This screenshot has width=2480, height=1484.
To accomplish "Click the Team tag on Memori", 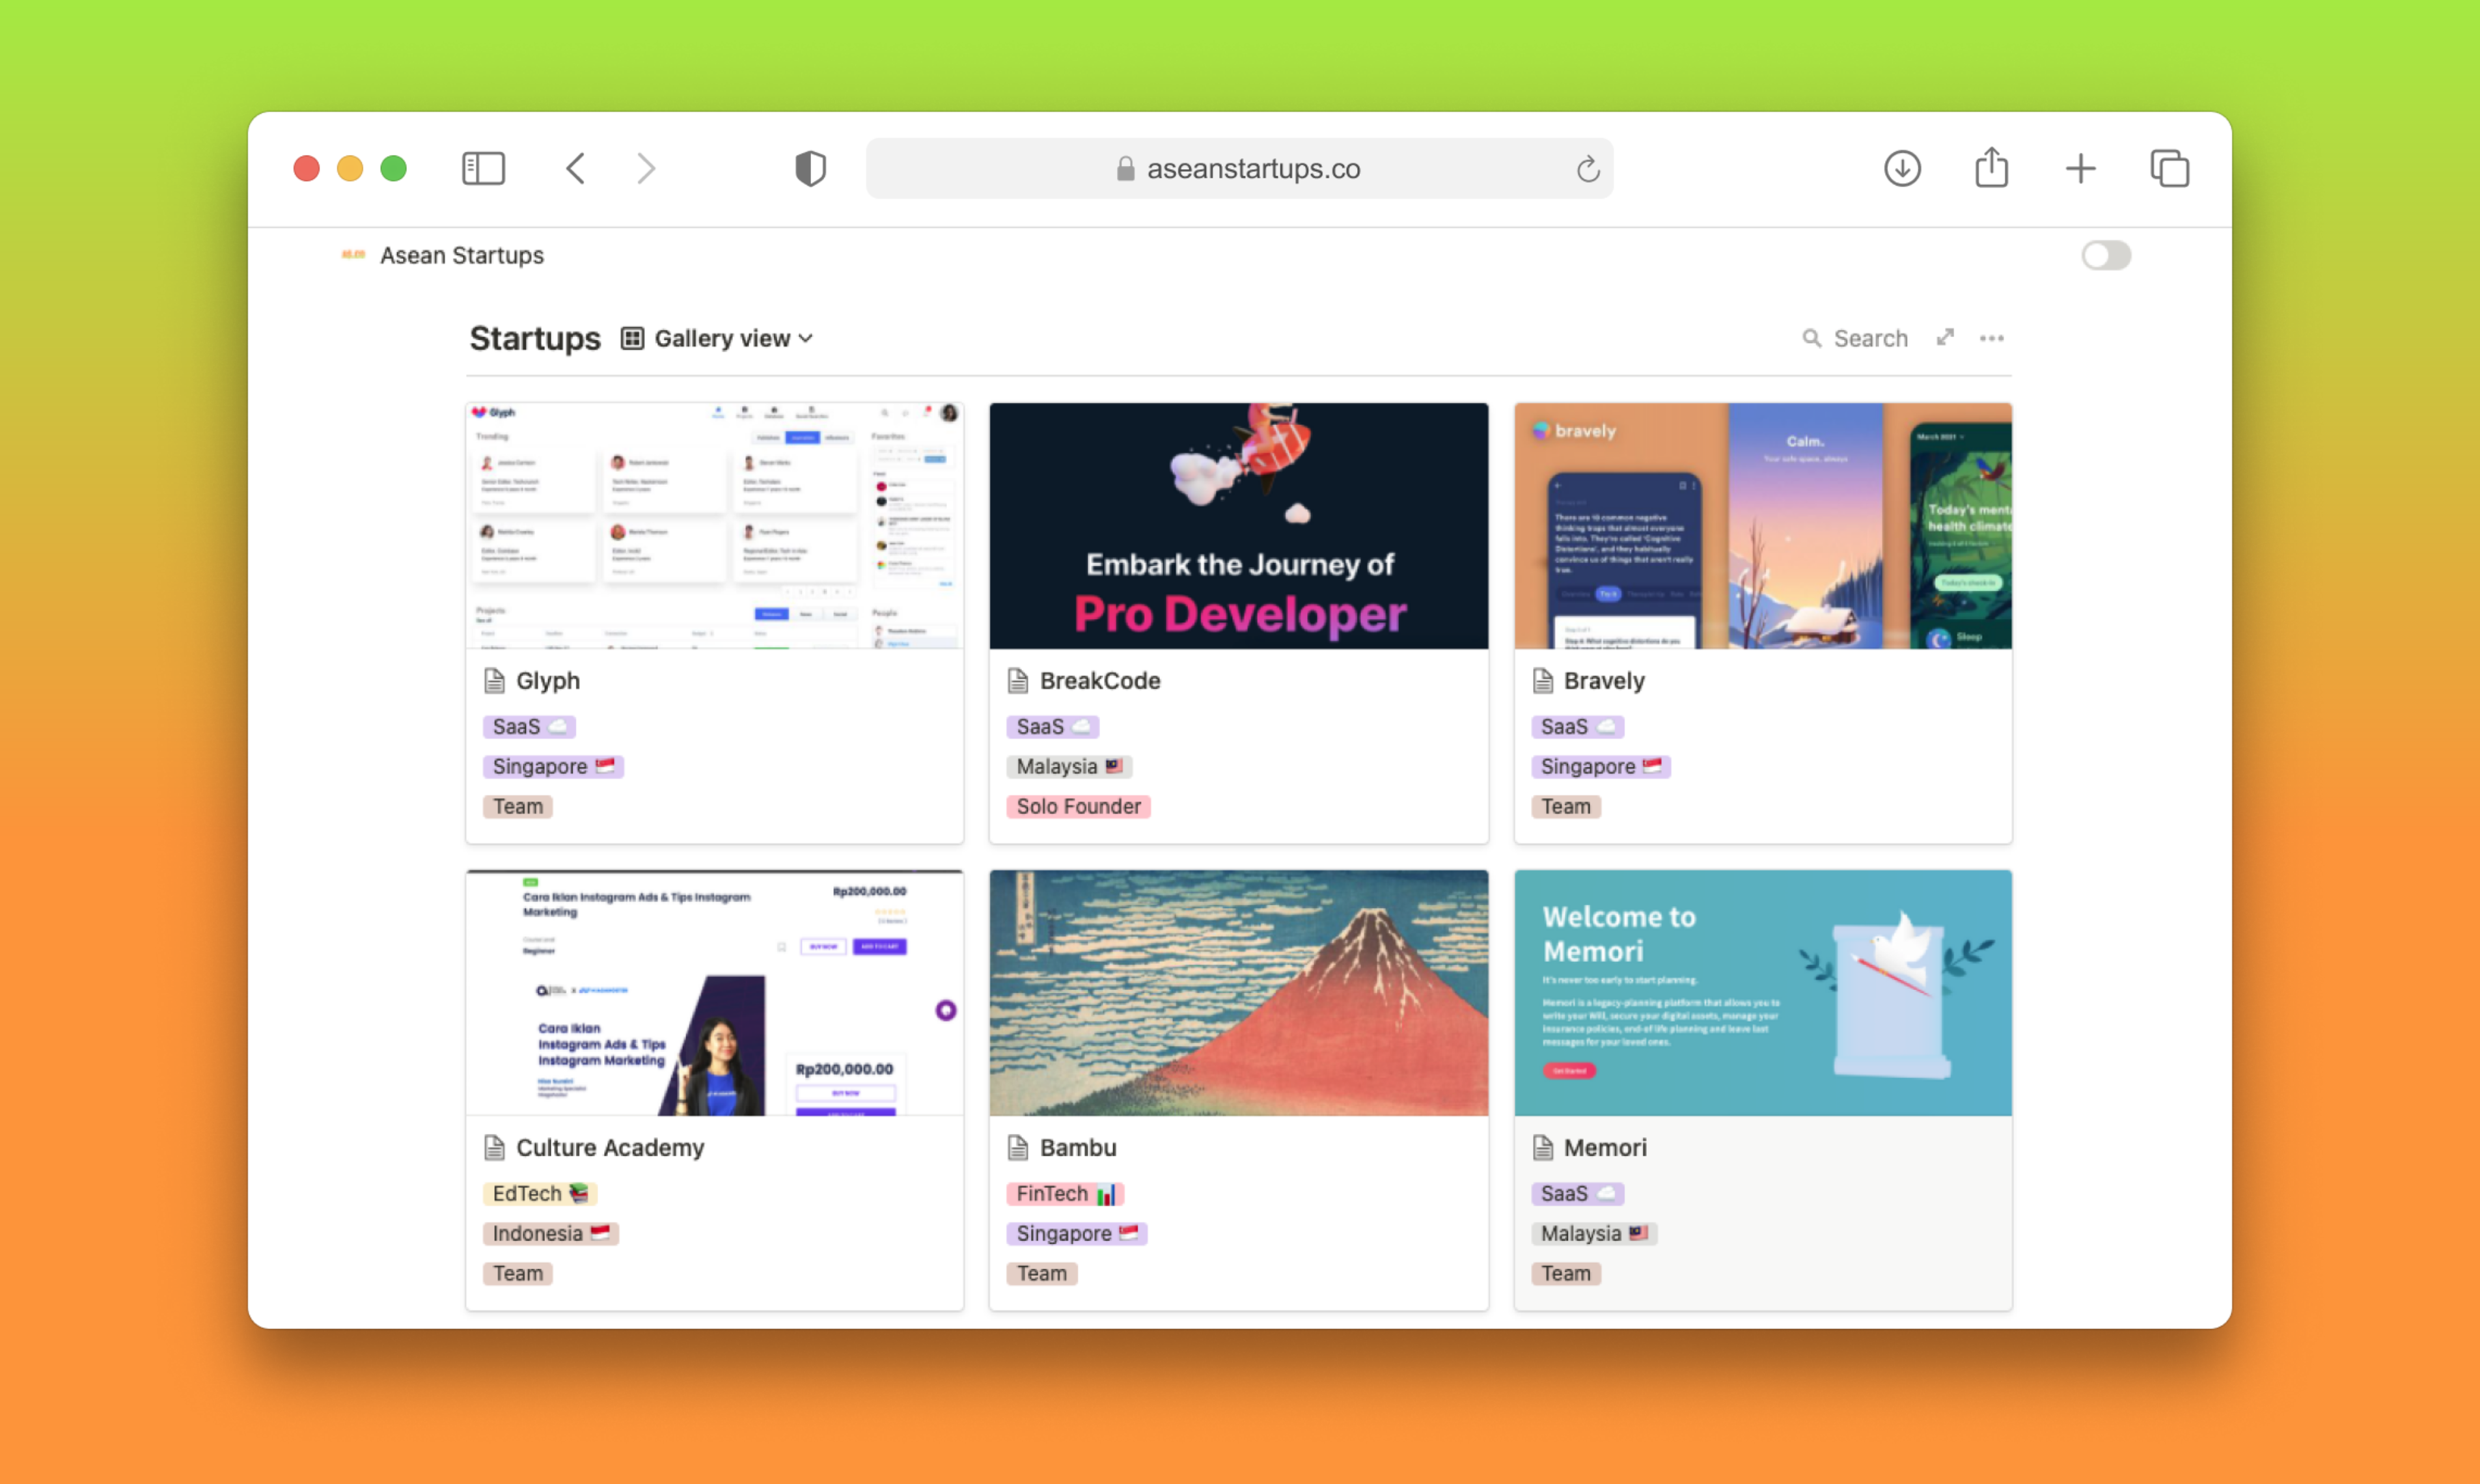I will (x=1566, y=1273).
